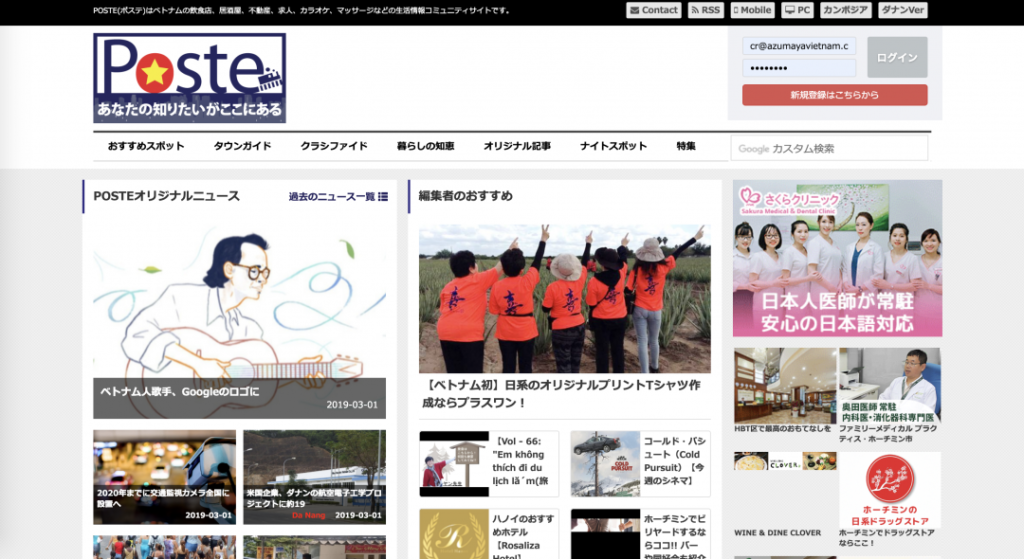Open the Google logo singer illustration article

tap(240, 320)
